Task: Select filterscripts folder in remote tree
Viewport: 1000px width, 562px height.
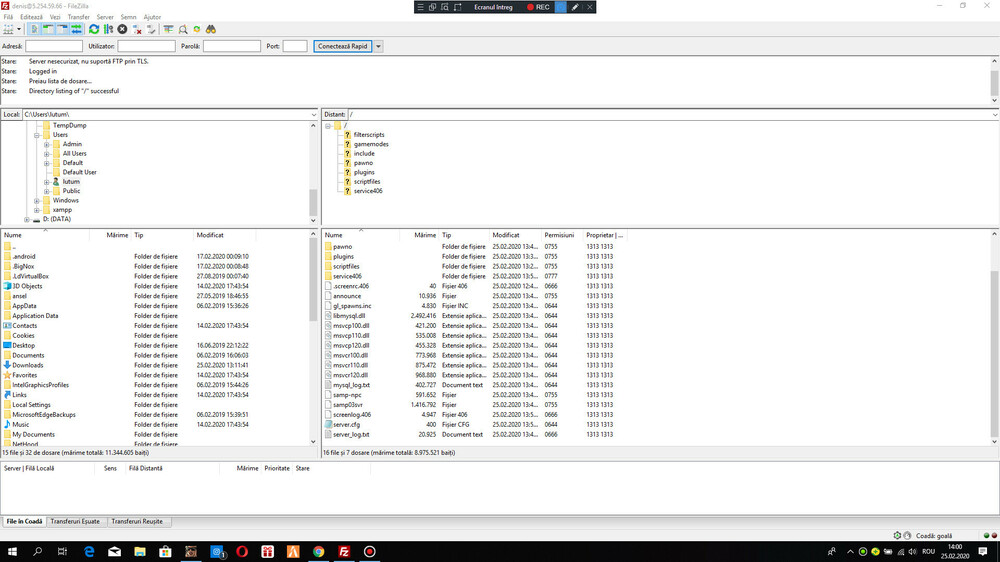Action: tap(369, 135)
